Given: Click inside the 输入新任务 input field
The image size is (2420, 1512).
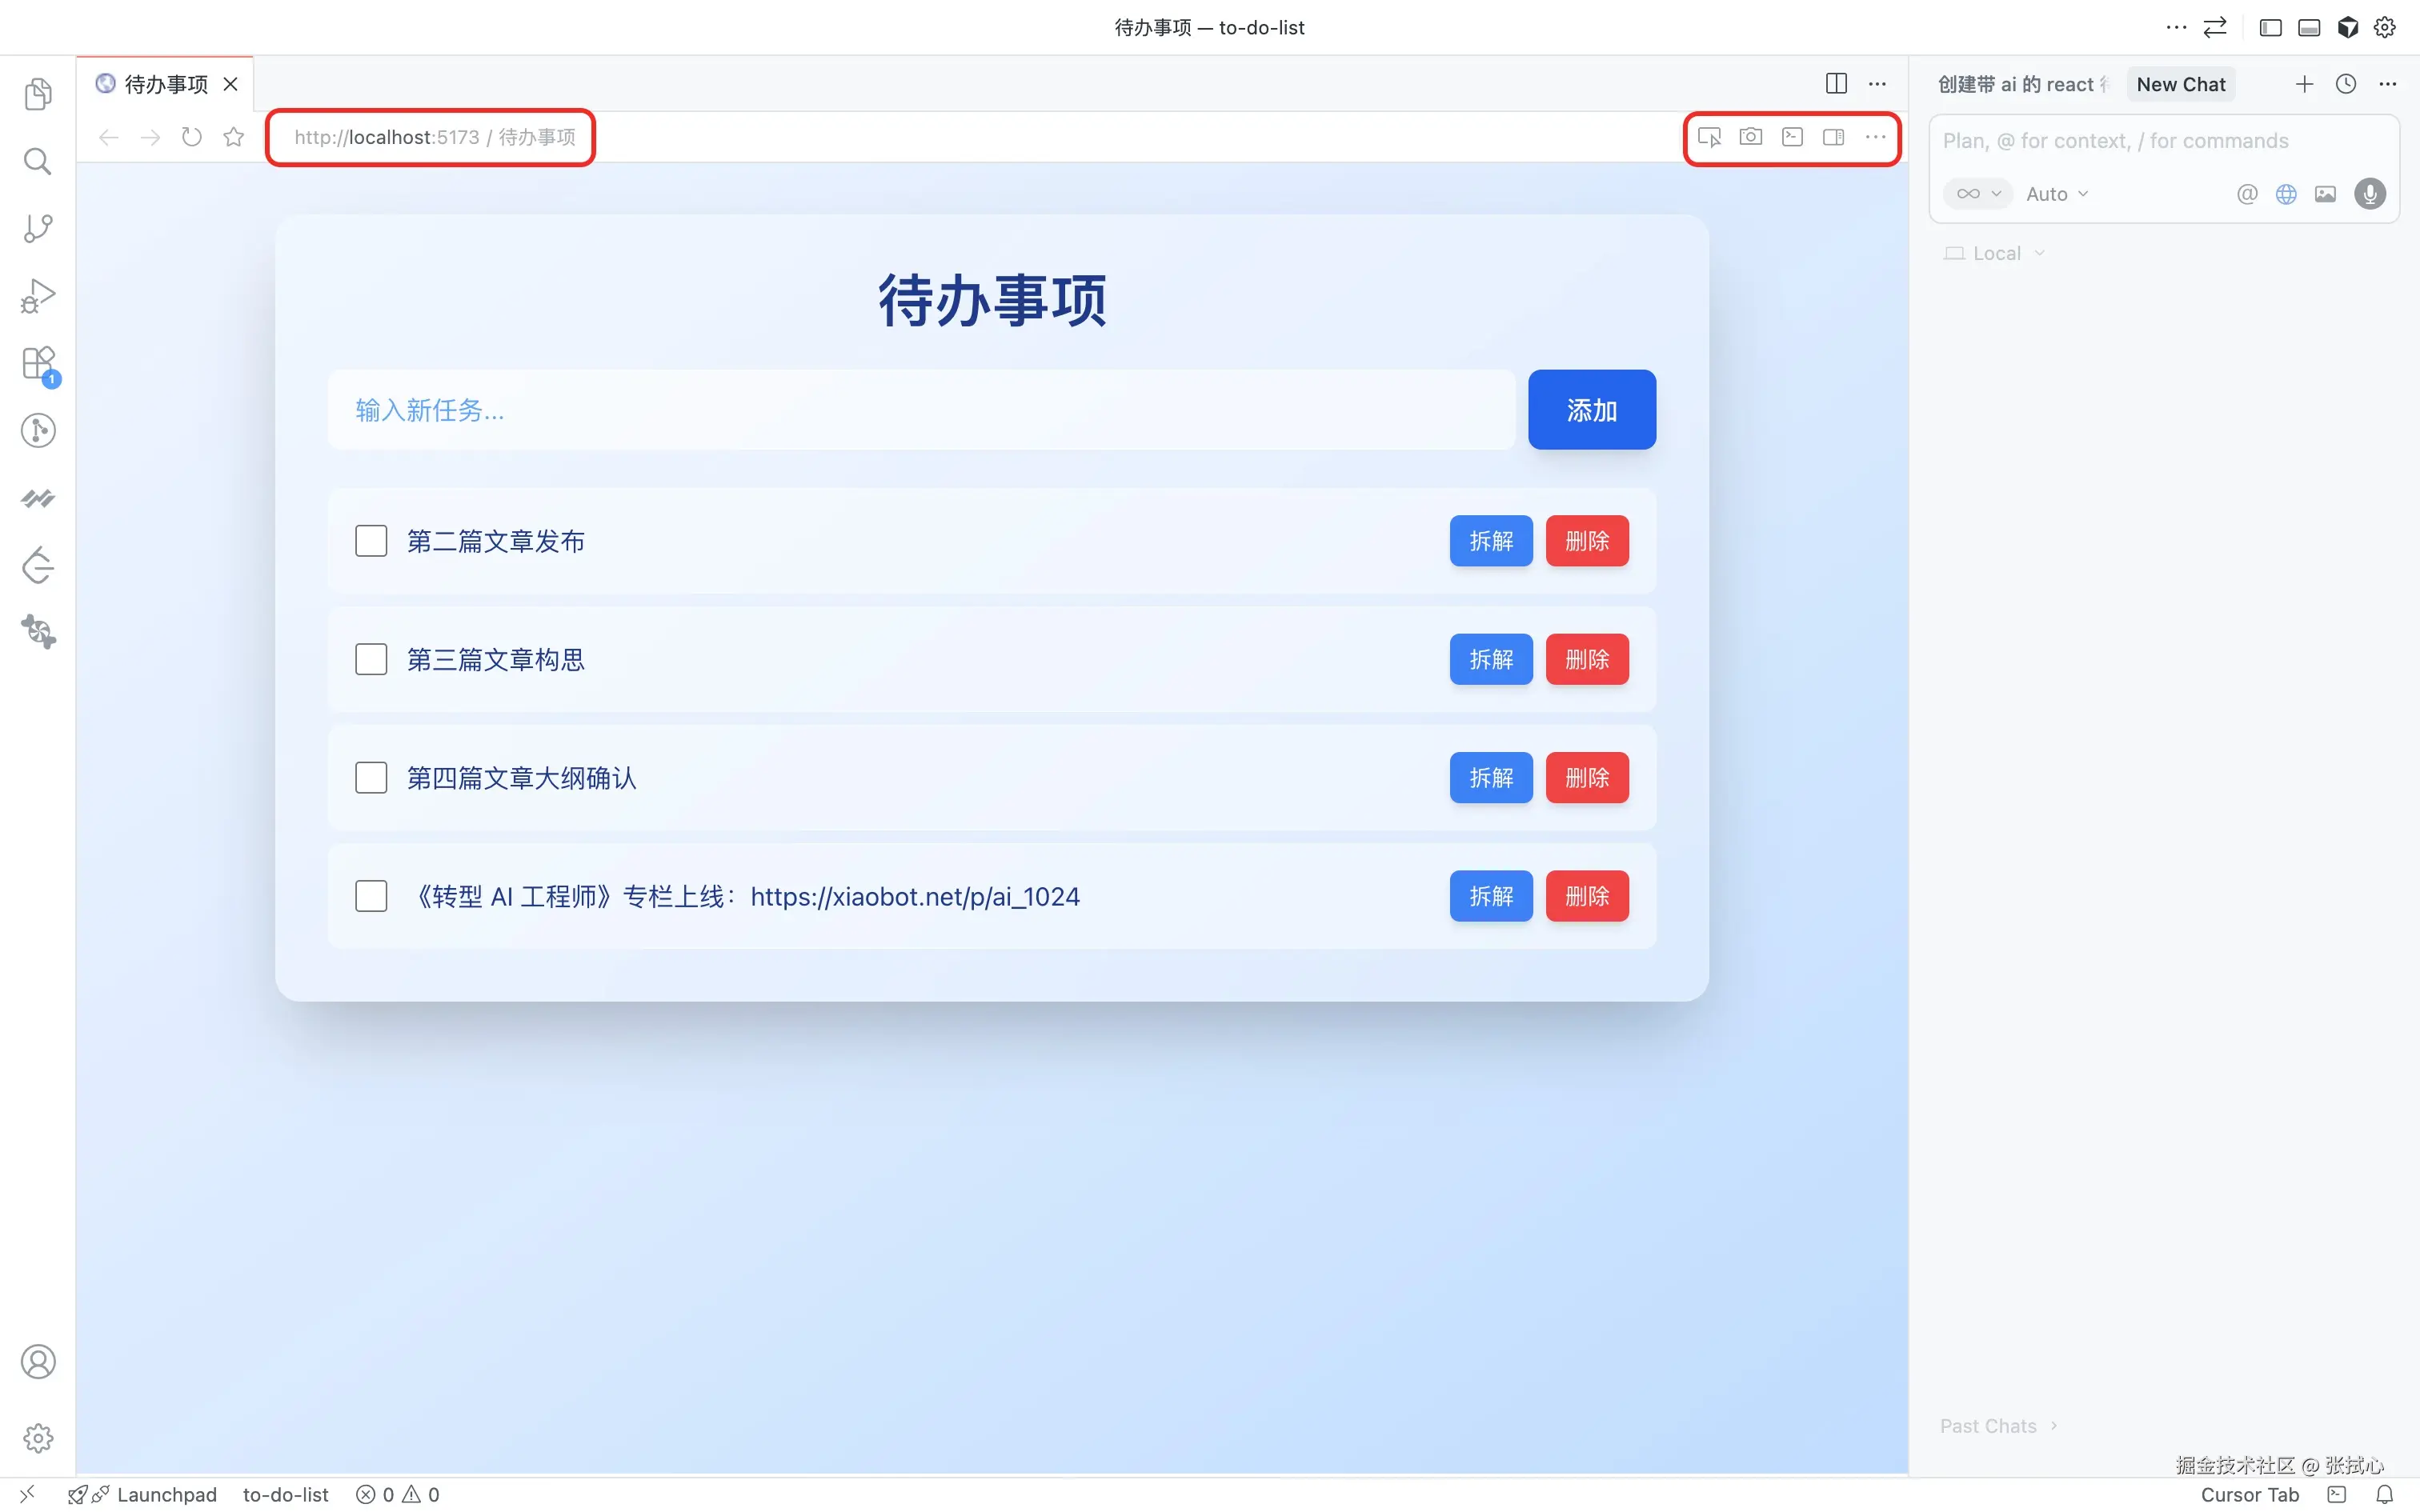Looking at the screenshot, I should 918,409.
